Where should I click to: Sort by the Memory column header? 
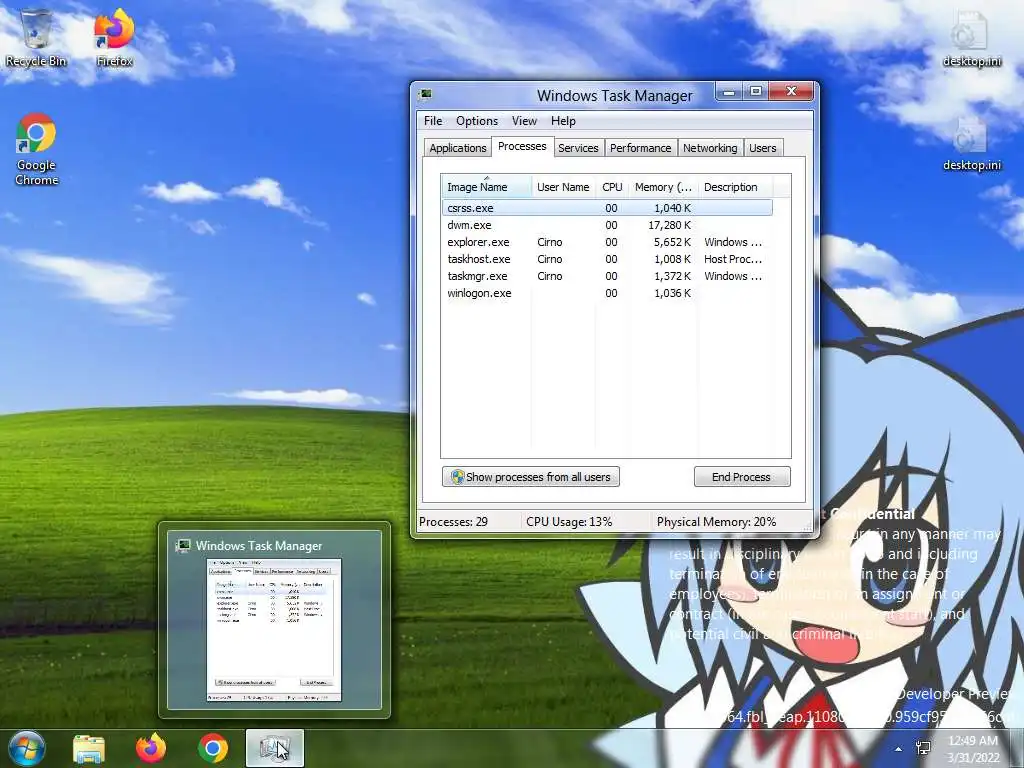click(x=664, y=187)
